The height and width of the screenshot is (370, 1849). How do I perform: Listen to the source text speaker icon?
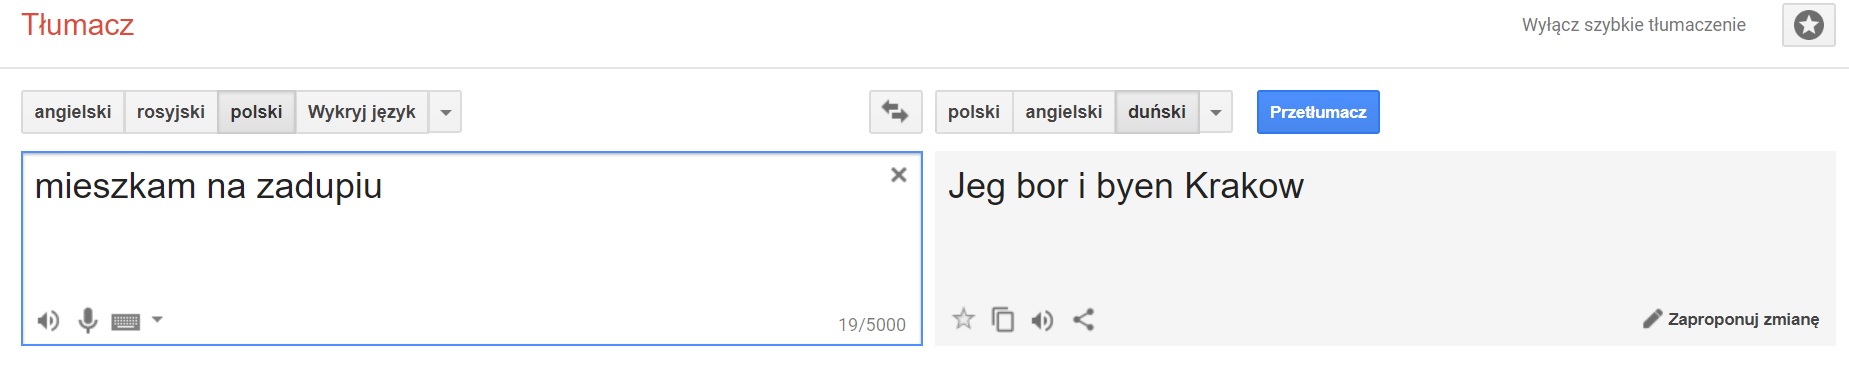[48, 321]
